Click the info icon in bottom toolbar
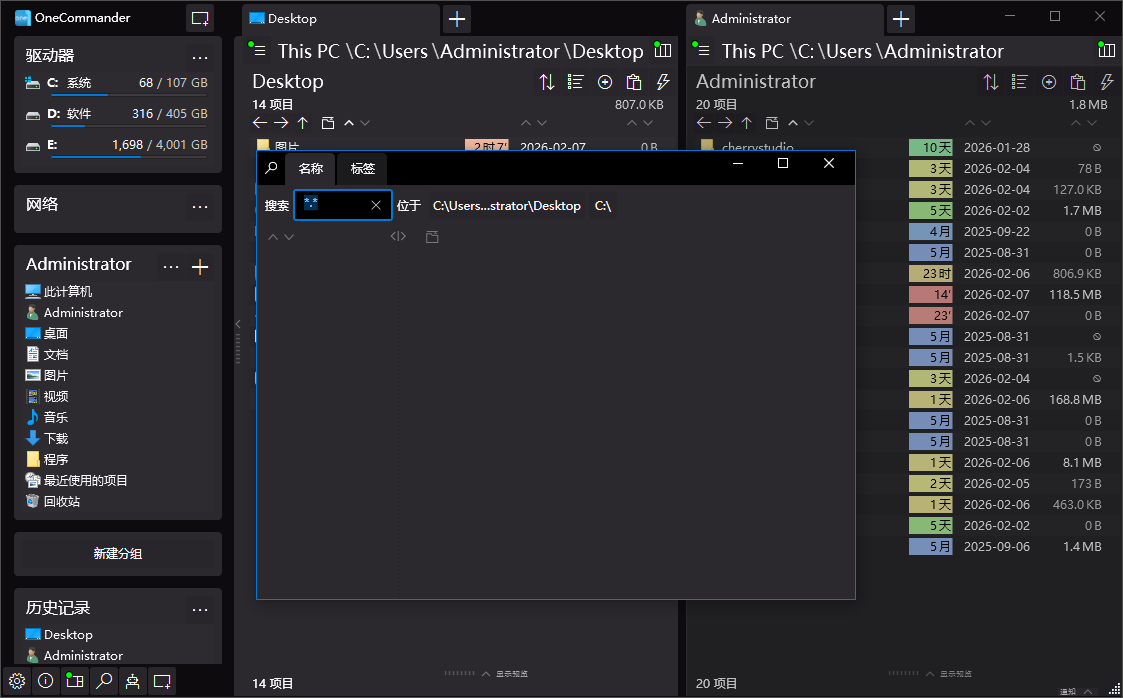 pyautogui.click(x=45, y=681)
